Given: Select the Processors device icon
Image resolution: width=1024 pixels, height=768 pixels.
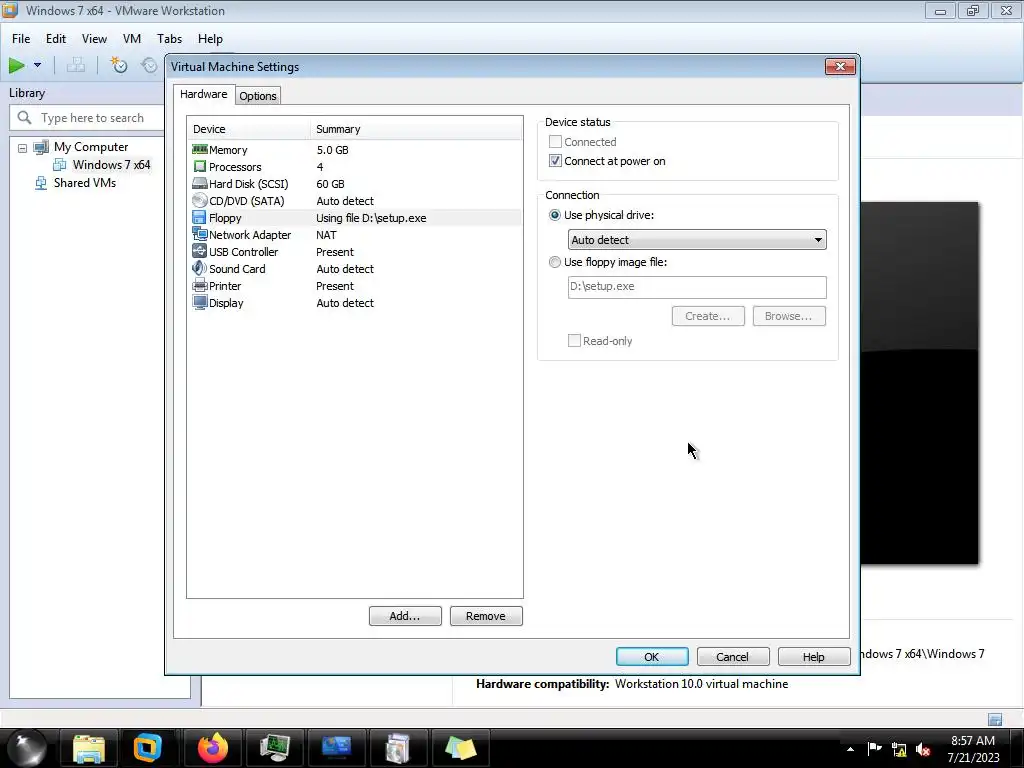Looking at the screenshot, I should tap(200, 167).
